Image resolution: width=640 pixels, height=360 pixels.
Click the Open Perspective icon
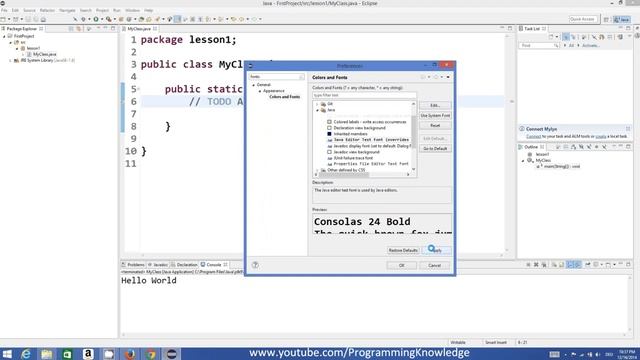tap(606, 19)
